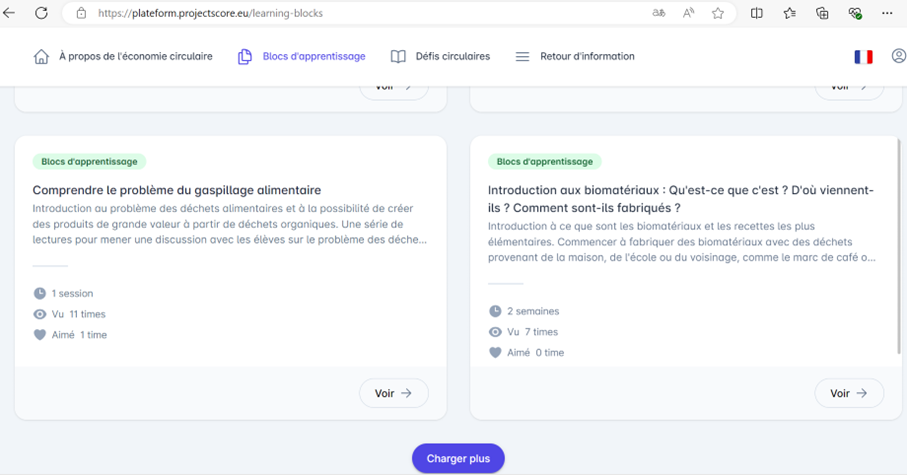The height and width of the screenshot is (475, 907).
Task: Click the Charger plus button
Action: point(458,458)
